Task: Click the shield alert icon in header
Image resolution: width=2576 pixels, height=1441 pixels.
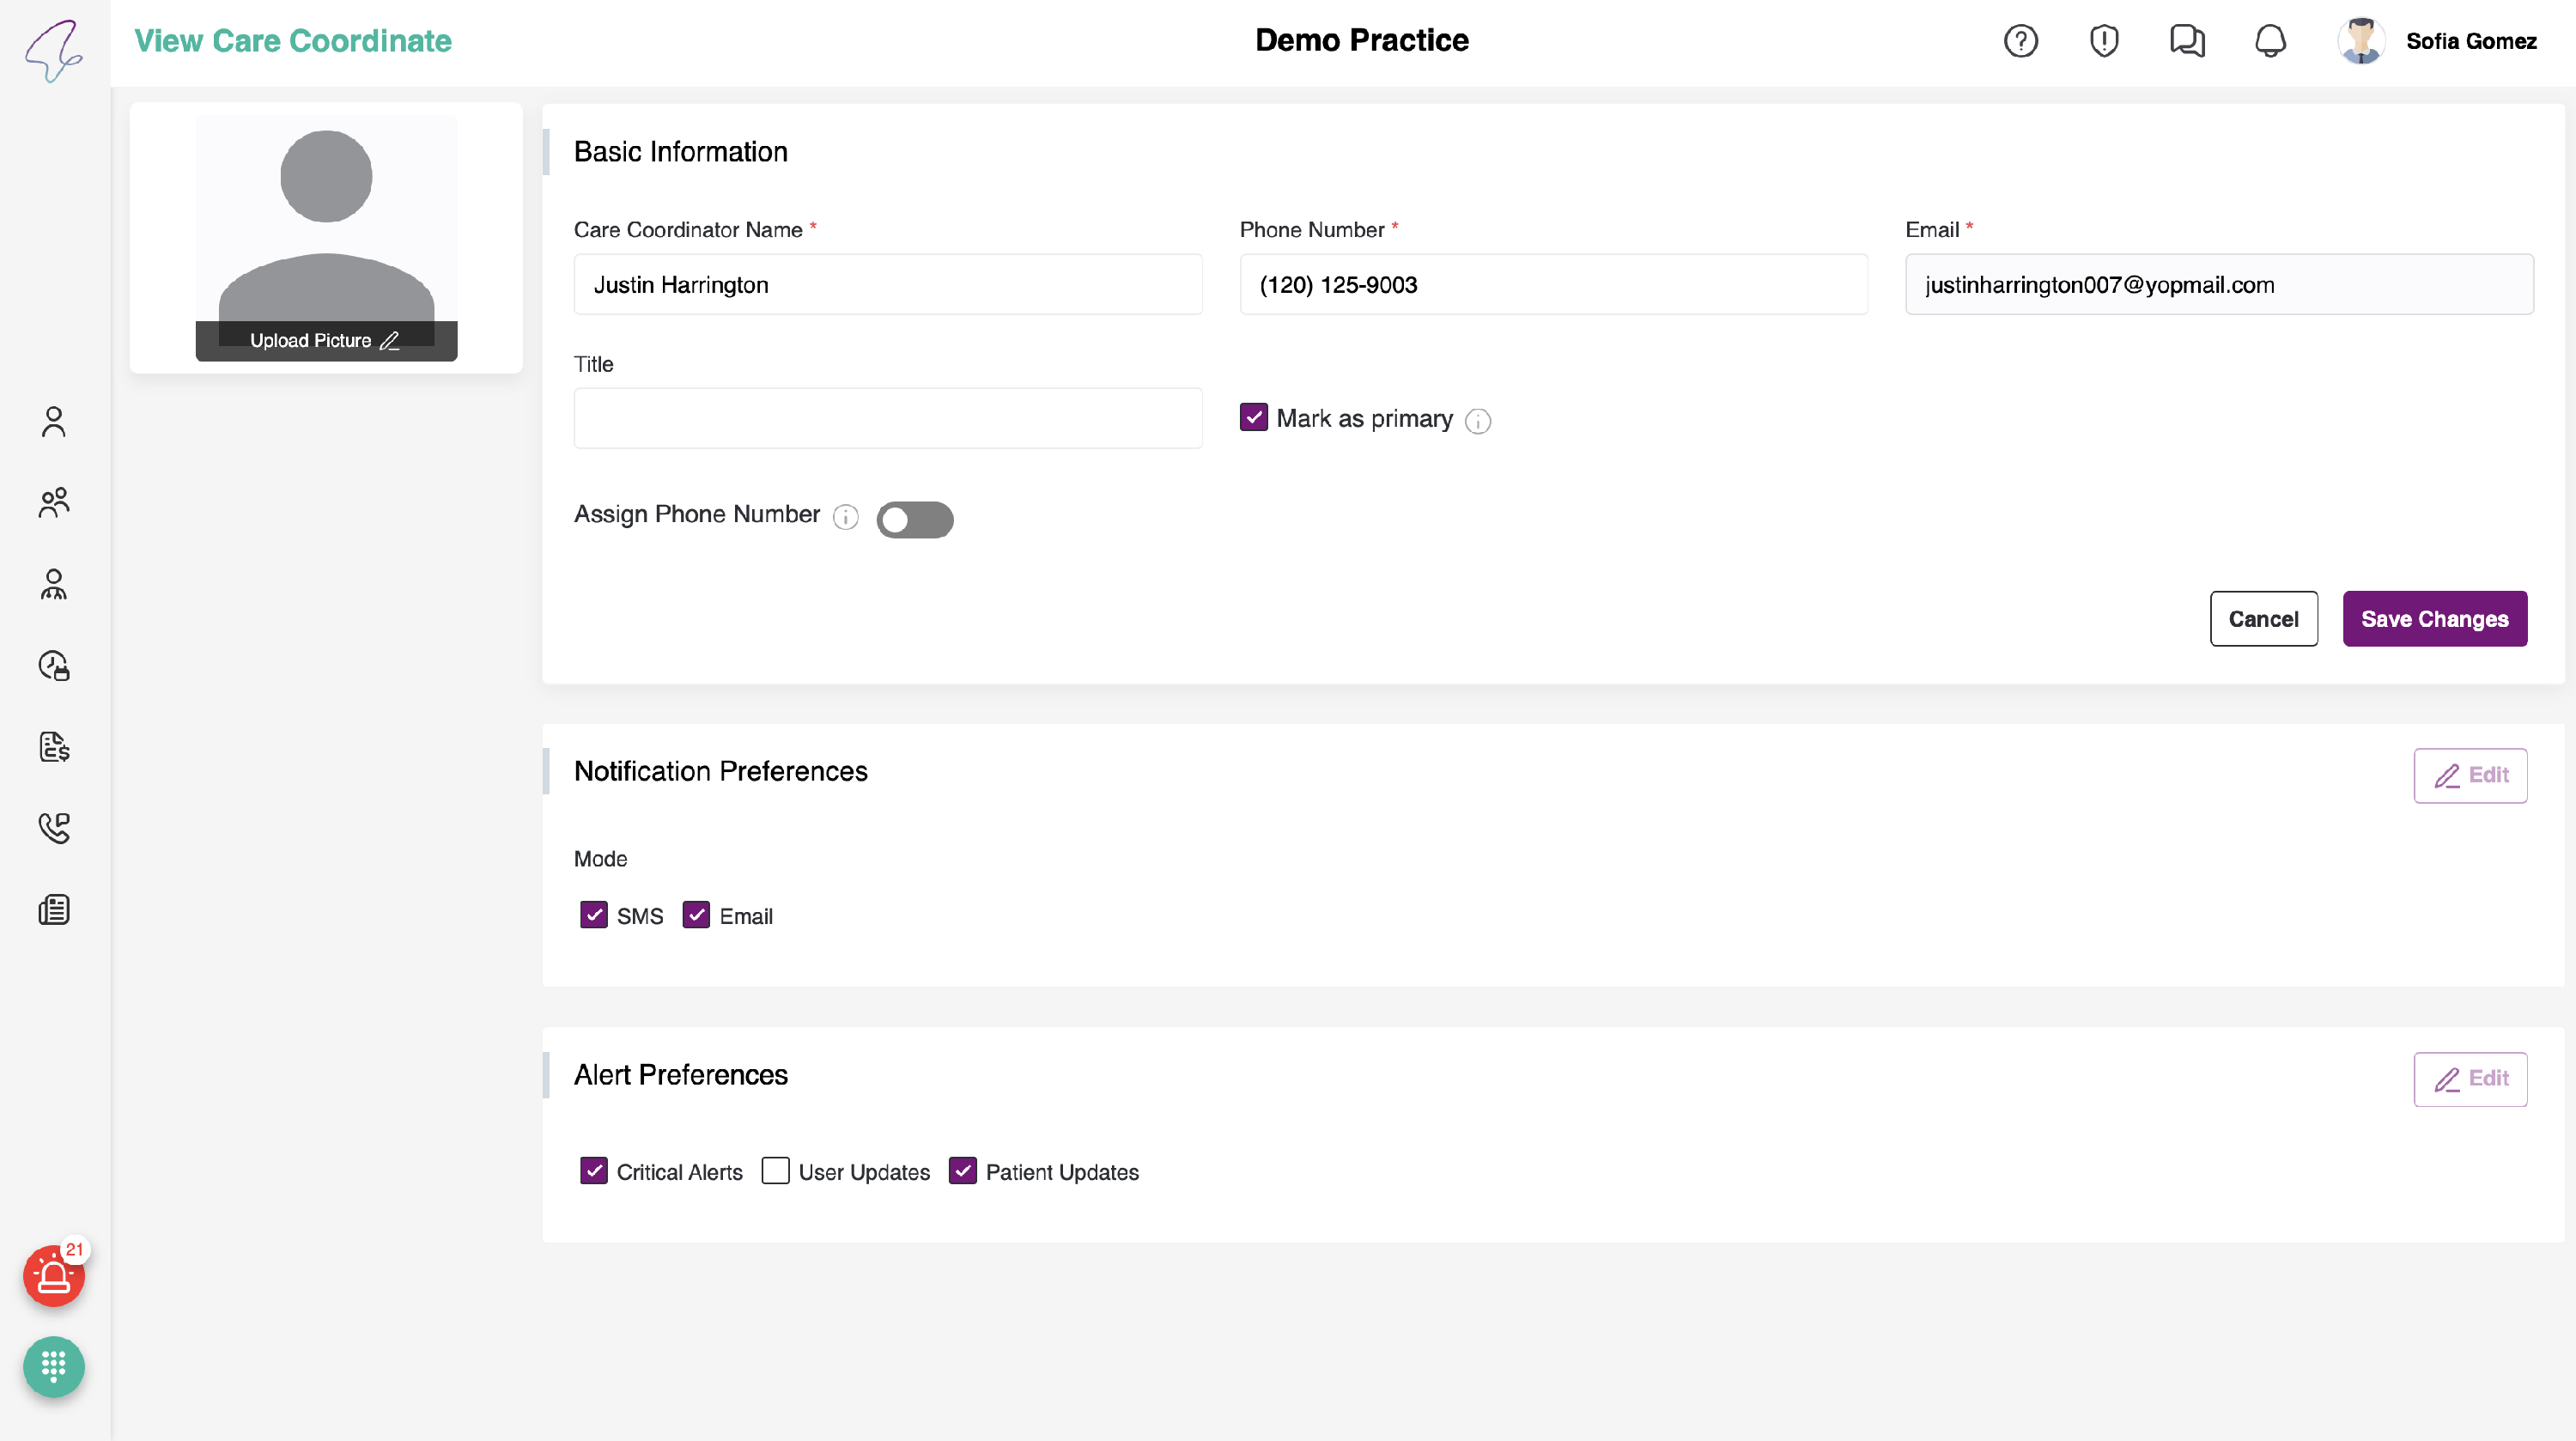Action: (x=2104, y=41)
